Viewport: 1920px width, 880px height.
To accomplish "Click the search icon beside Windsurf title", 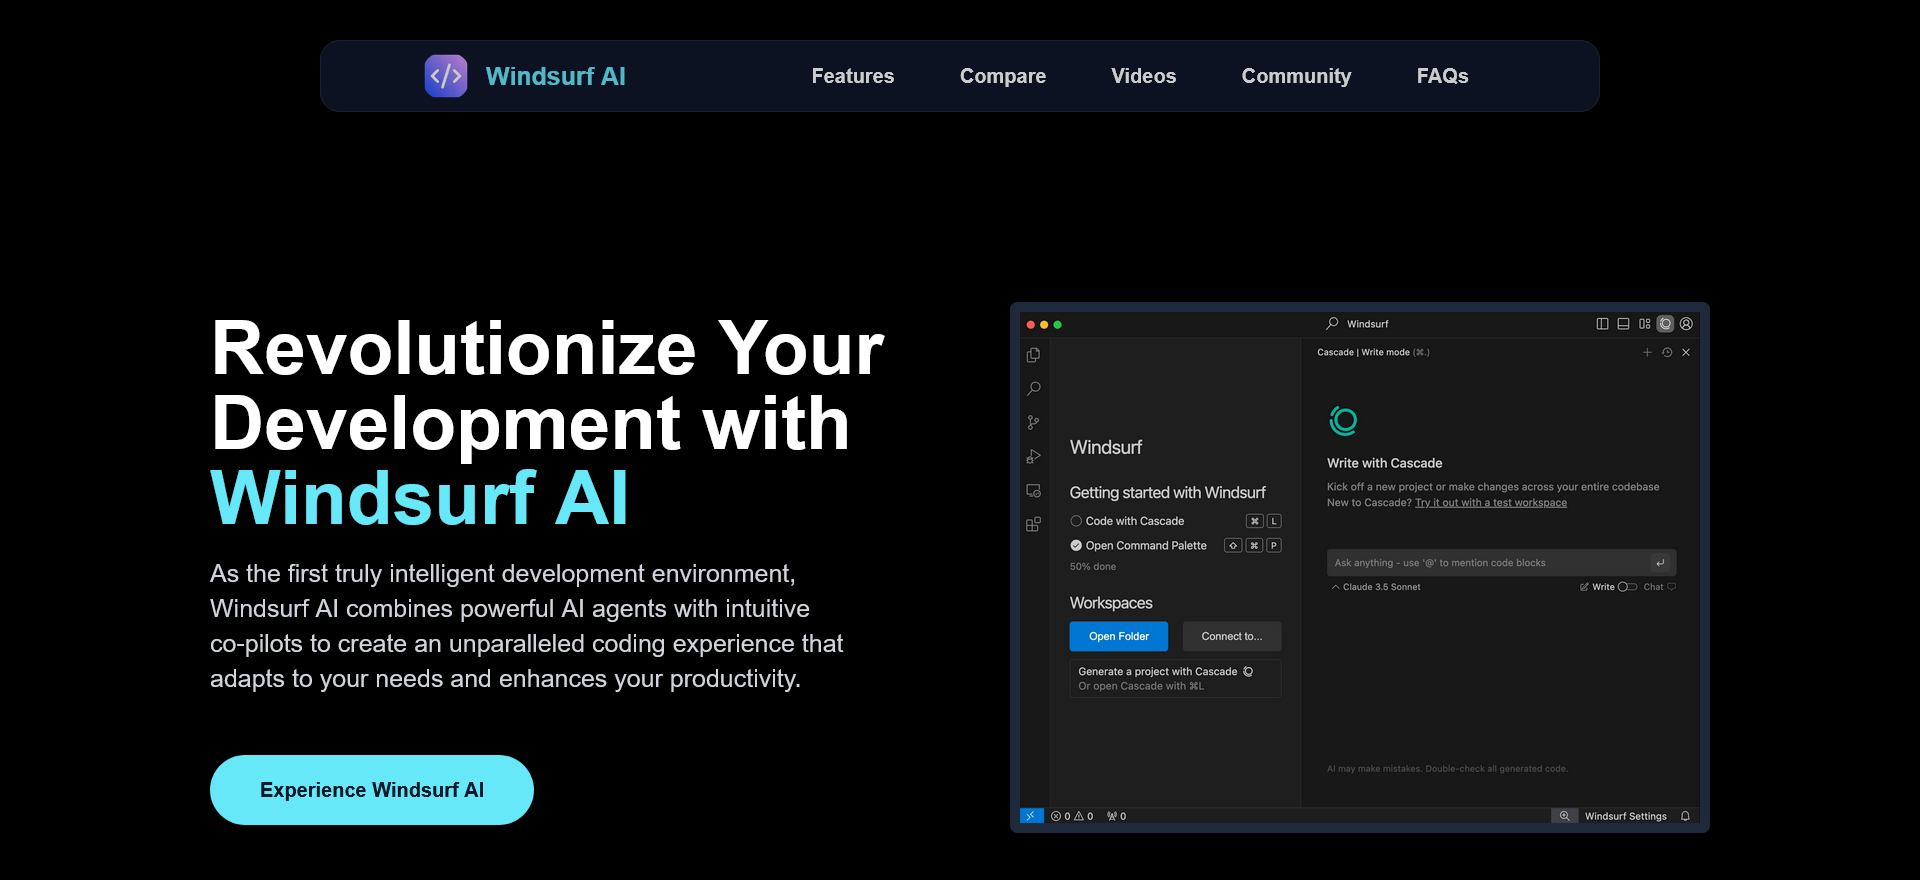I will (x=1332, y=324).
